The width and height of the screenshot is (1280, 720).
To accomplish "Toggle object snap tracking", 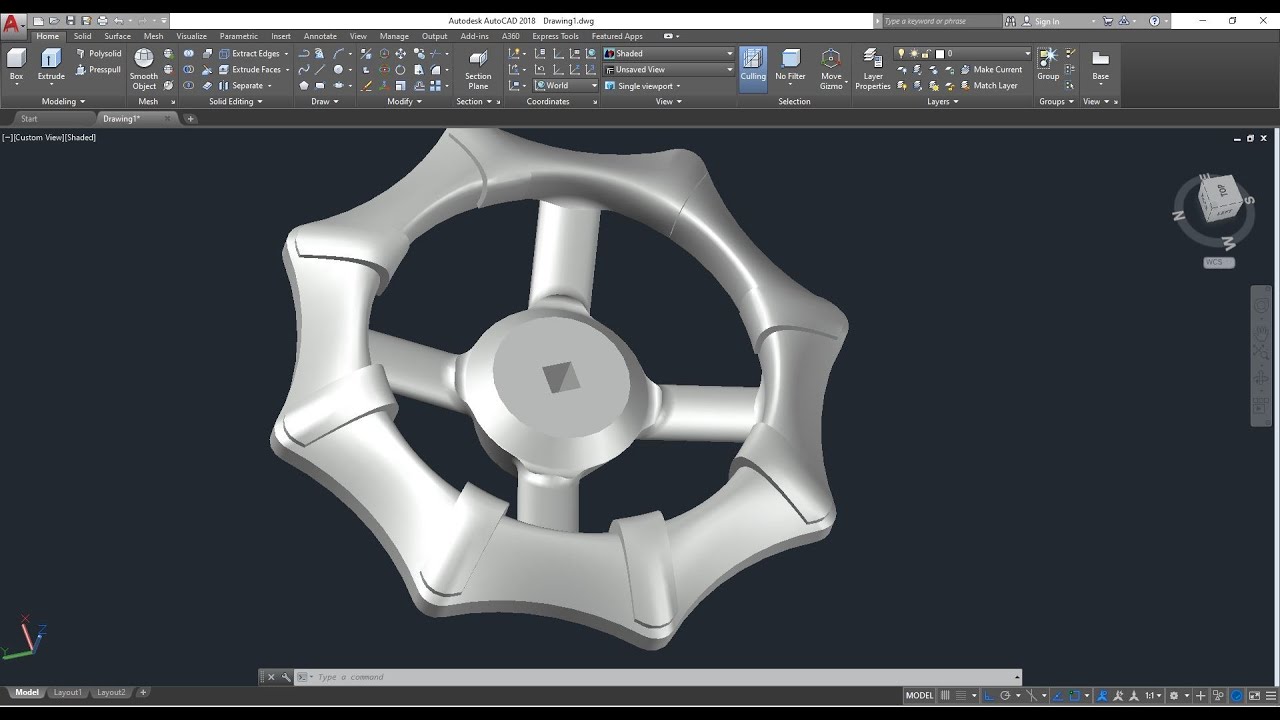I will [x=1056, y=696].
